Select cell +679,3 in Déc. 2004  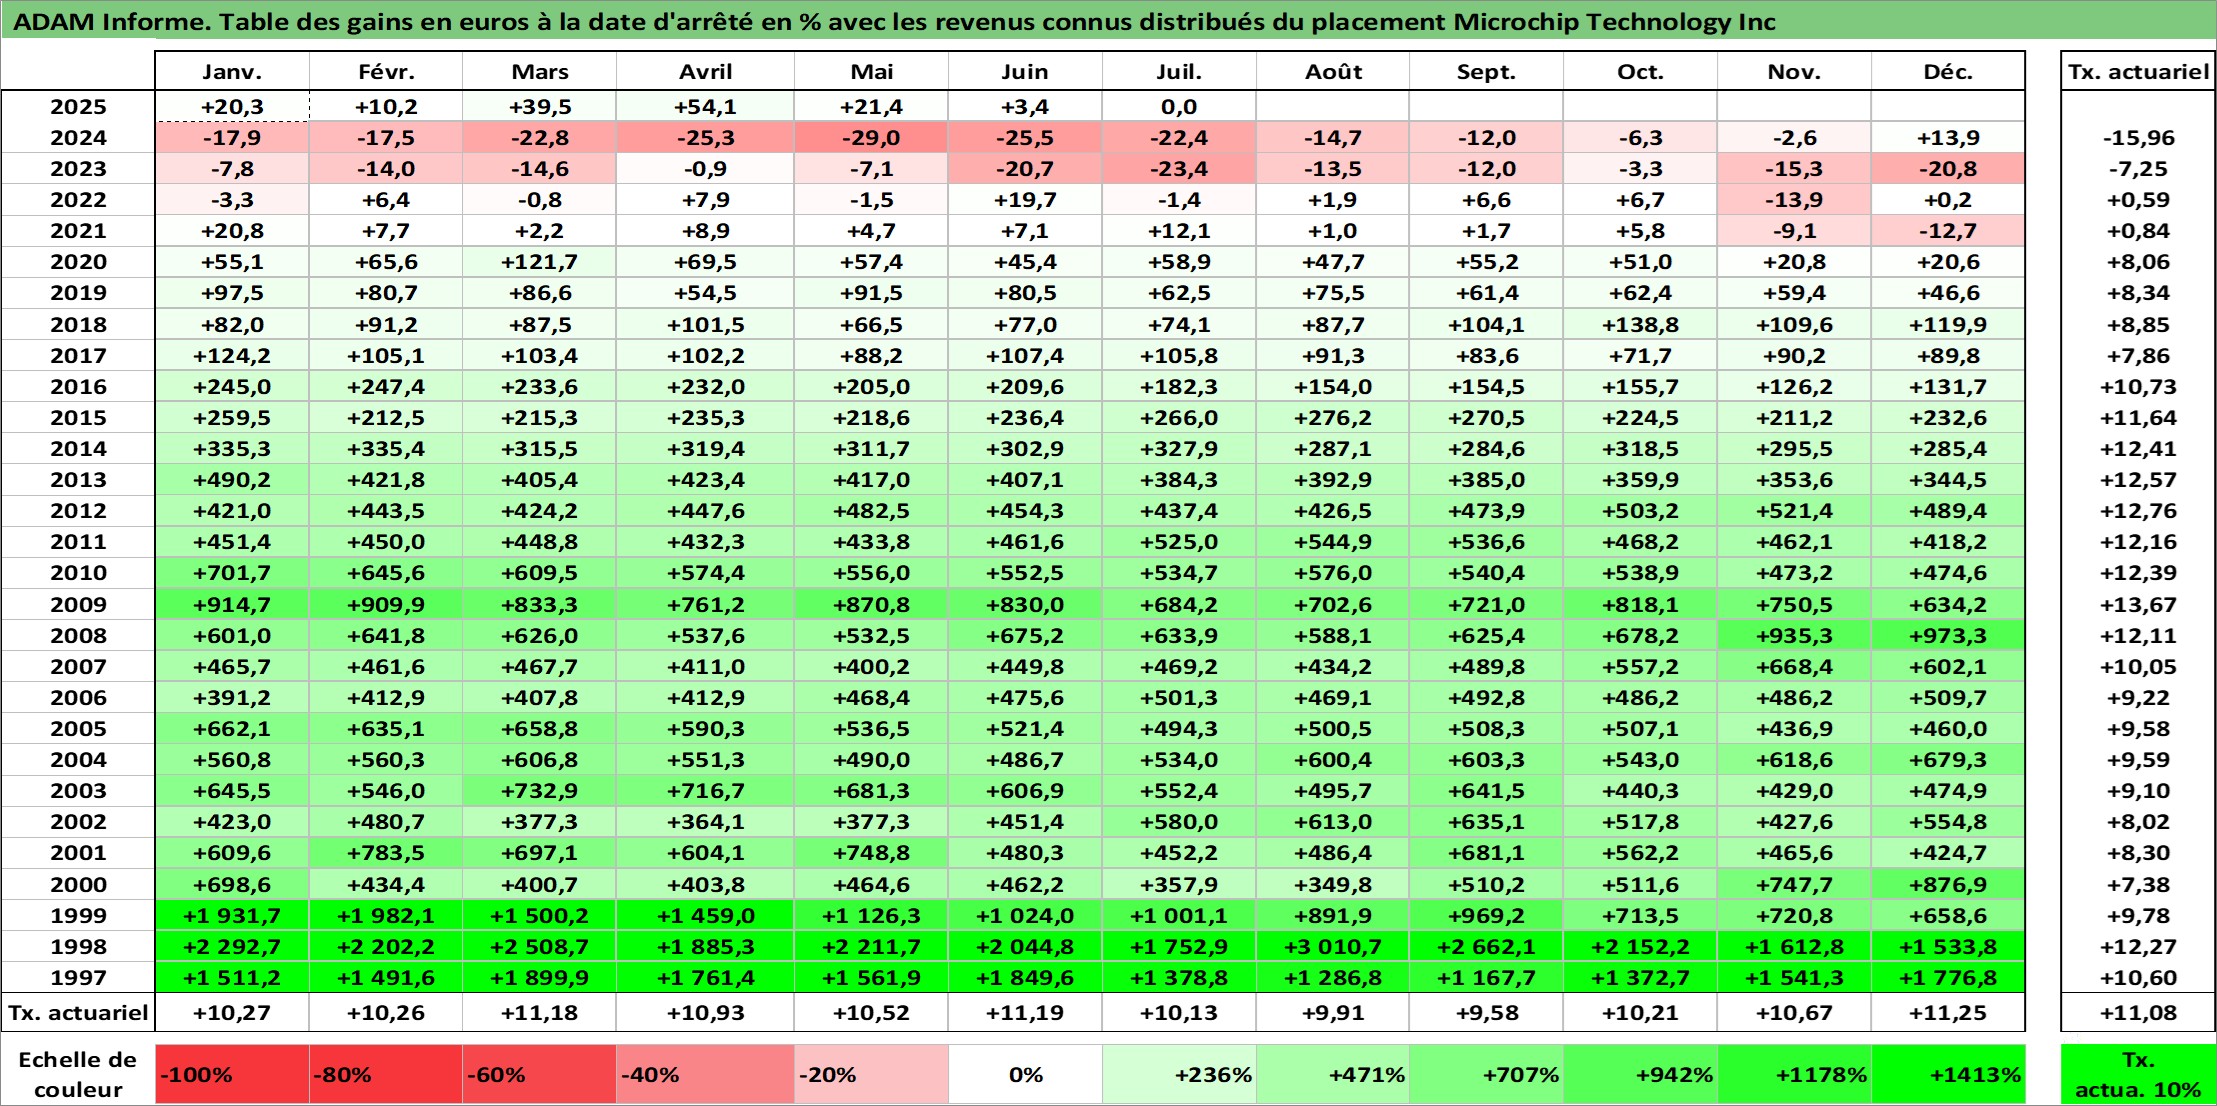(1948, 760)
